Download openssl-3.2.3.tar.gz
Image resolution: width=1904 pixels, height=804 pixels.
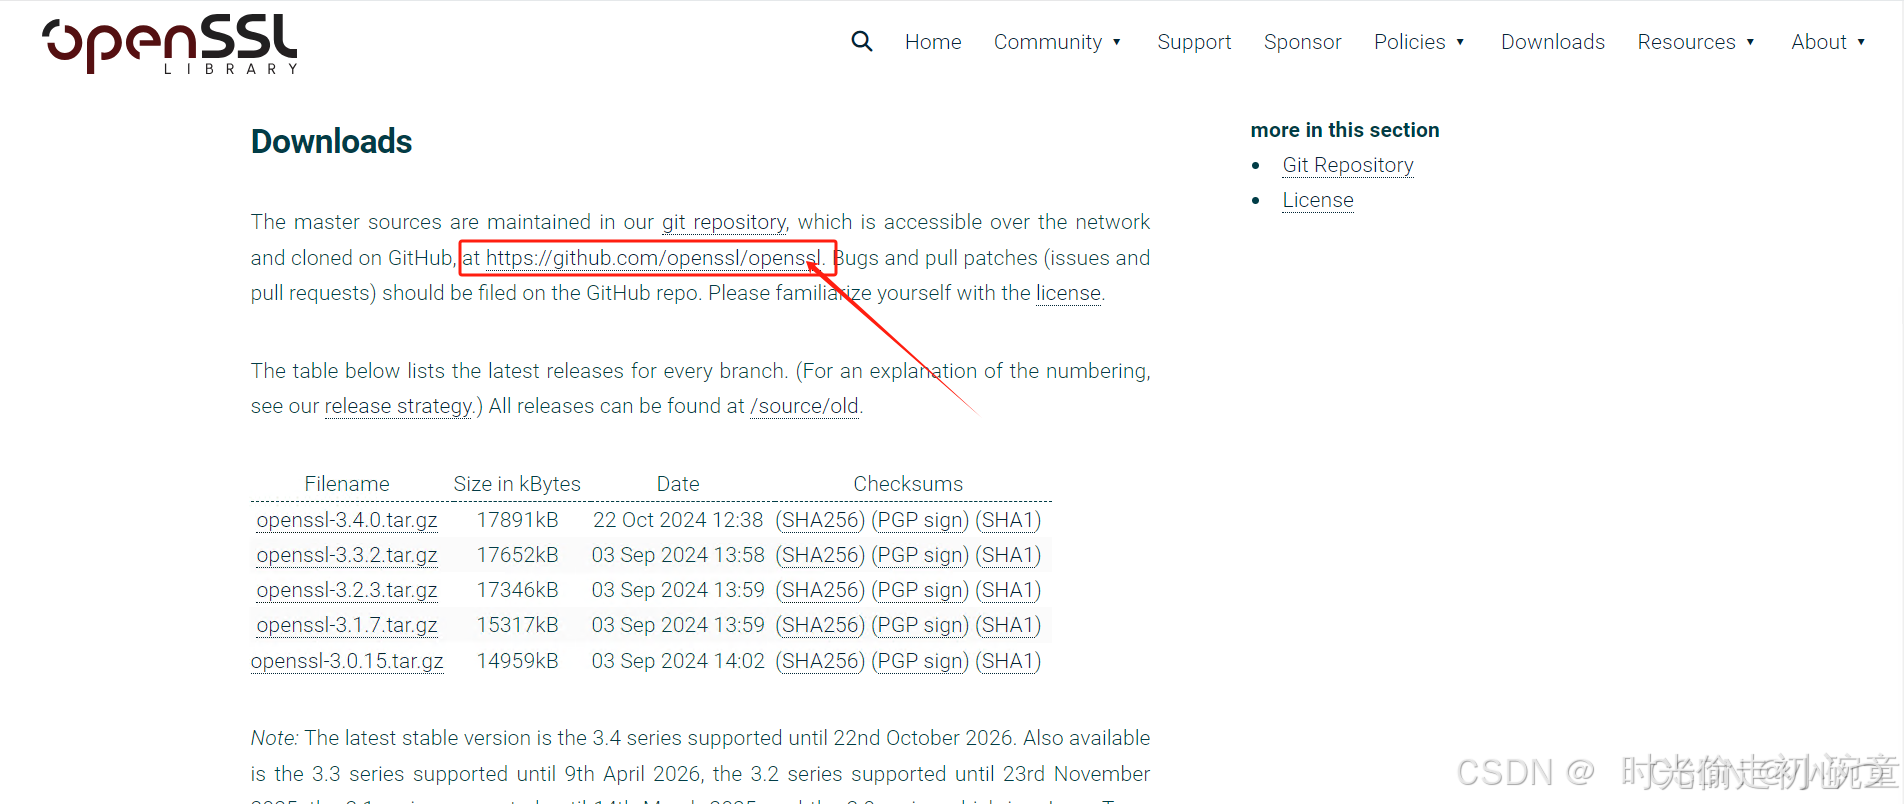[347, 590]
